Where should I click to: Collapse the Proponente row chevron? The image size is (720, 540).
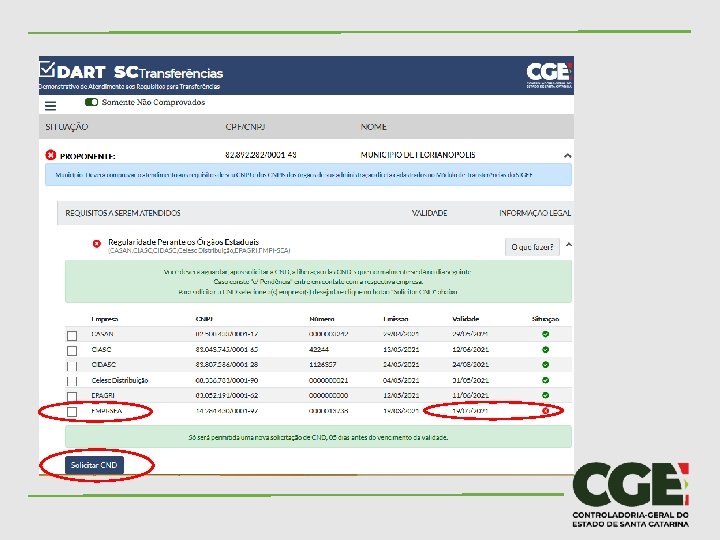[x=568, y=156]
